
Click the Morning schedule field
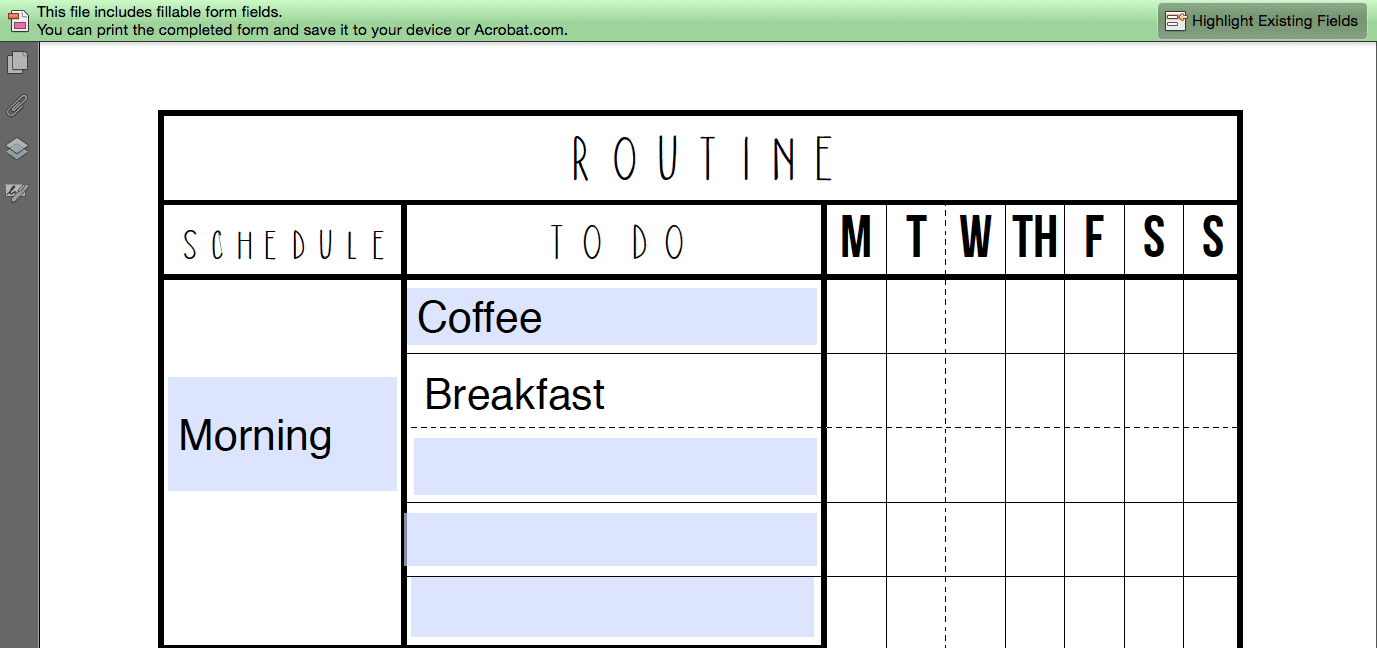coord(282,434)
